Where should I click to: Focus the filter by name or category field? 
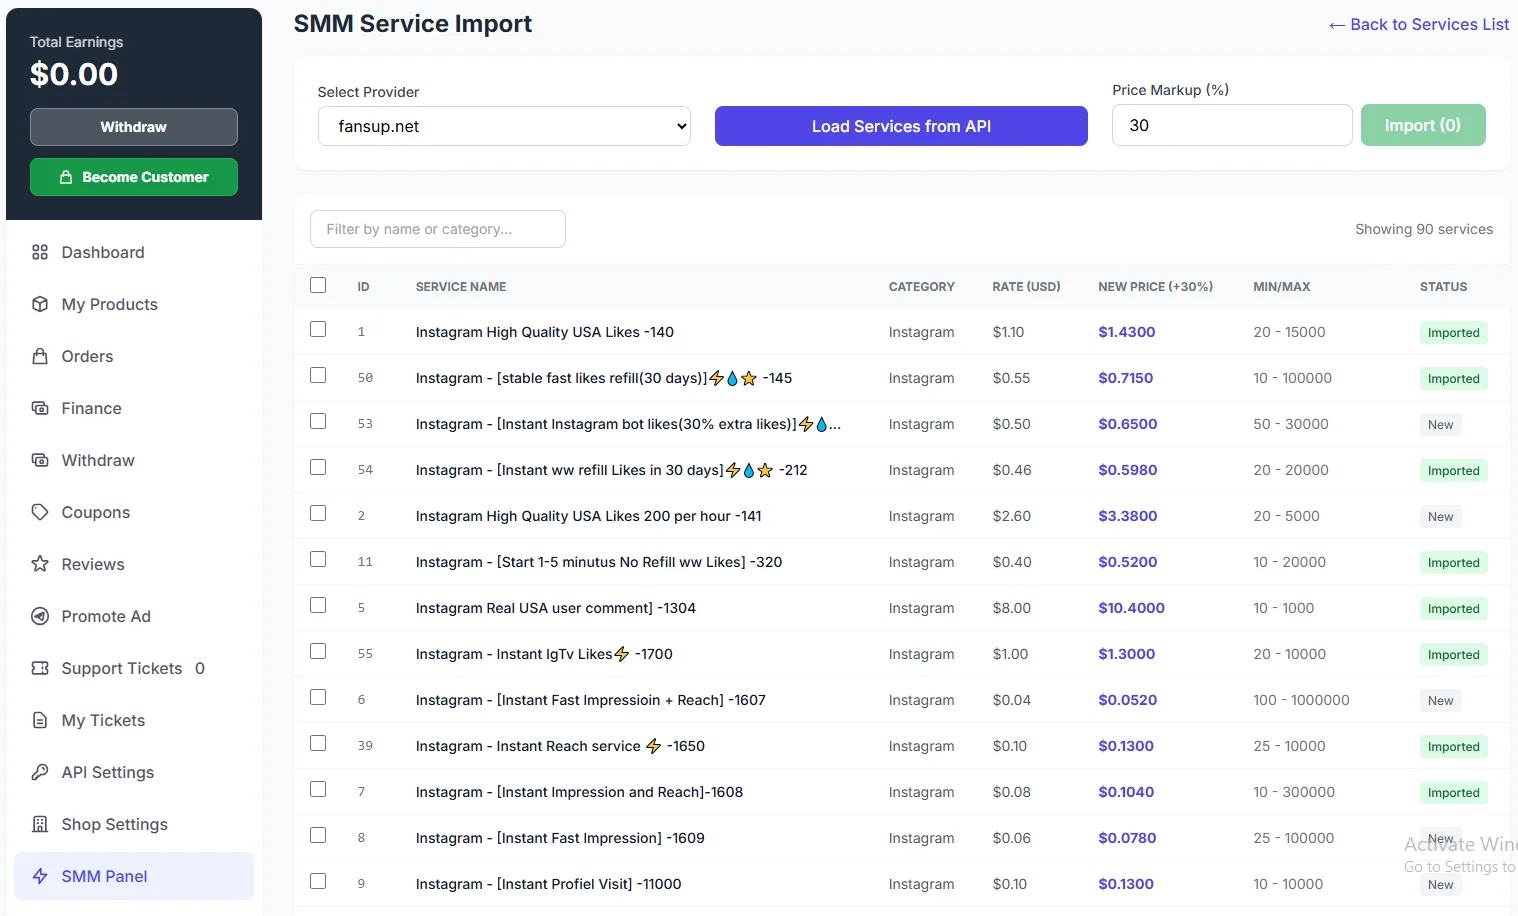pyautogui.click(x=438, y=229)
